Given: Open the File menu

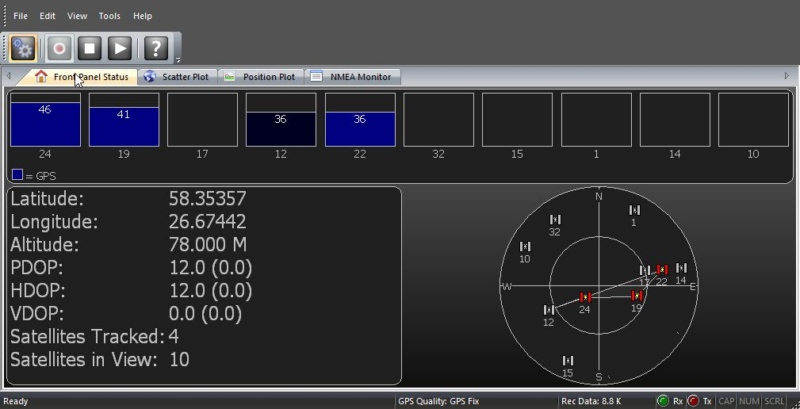Looking at the screenshot, I should [20, 16].
